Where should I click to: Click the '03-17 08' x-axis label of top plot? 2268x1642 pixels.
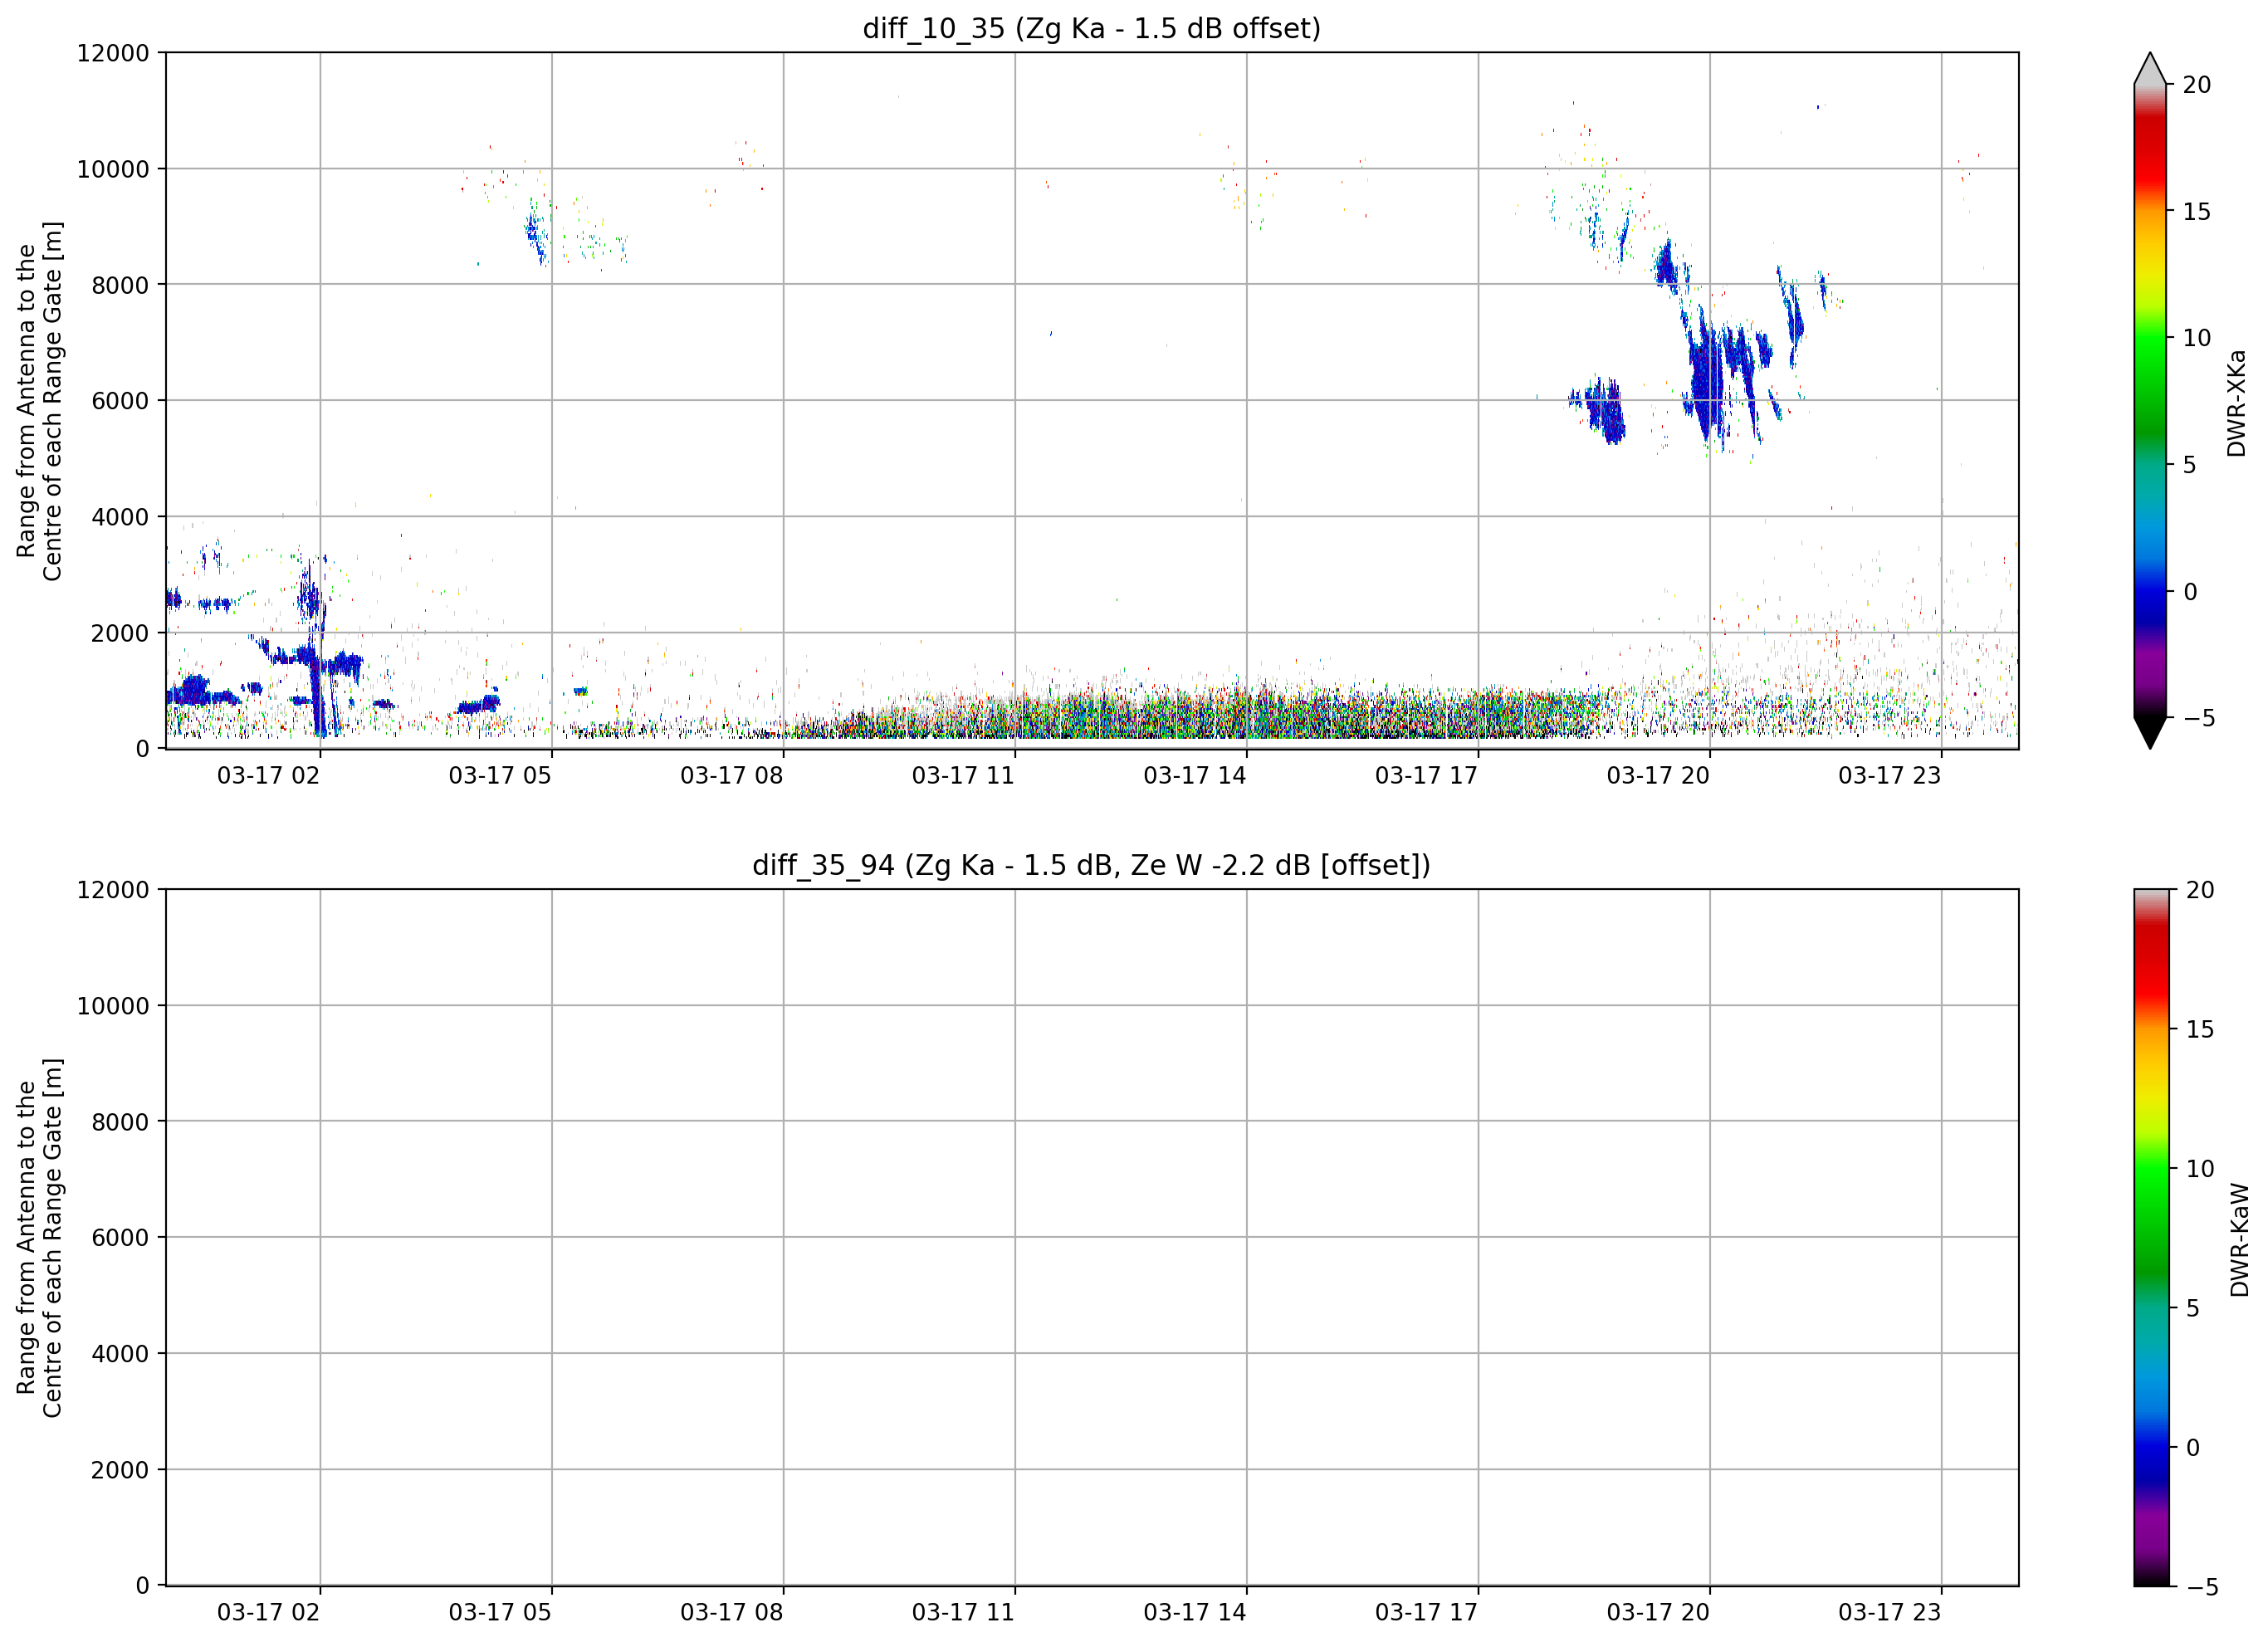pos(732,776)
